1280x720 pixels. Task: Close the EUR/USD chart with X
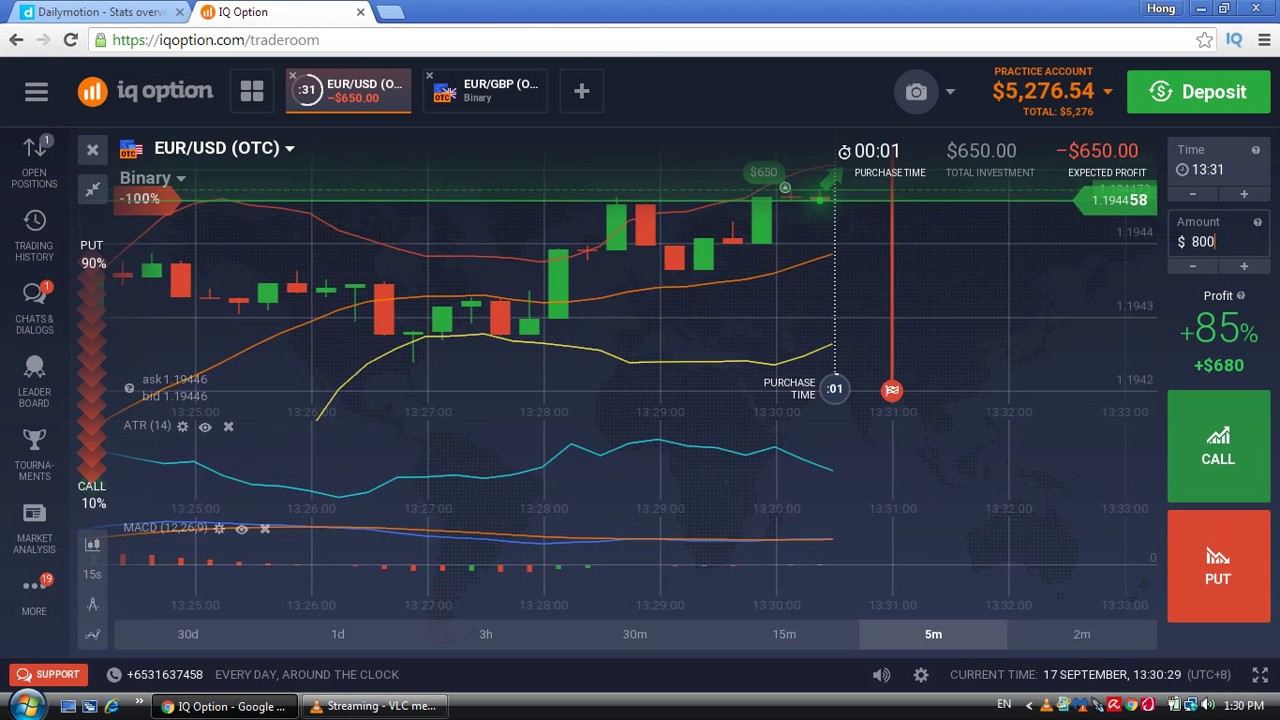(92, 150)
